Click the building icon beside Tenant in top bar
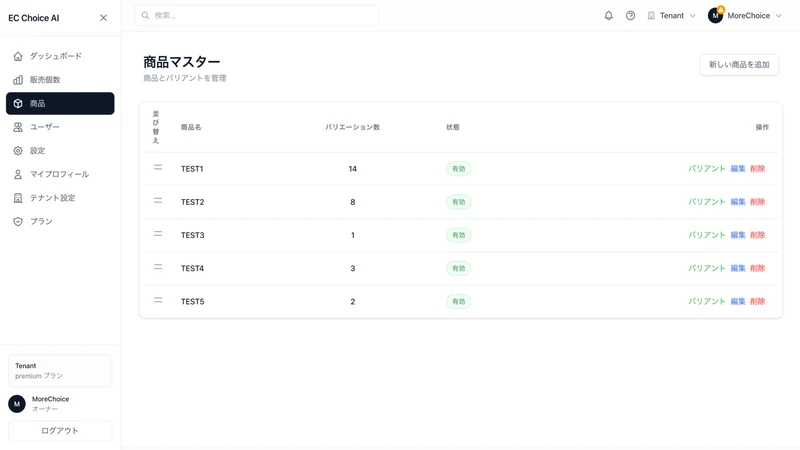This screenshot has width=800, height=450. click(x=651, y=16)
